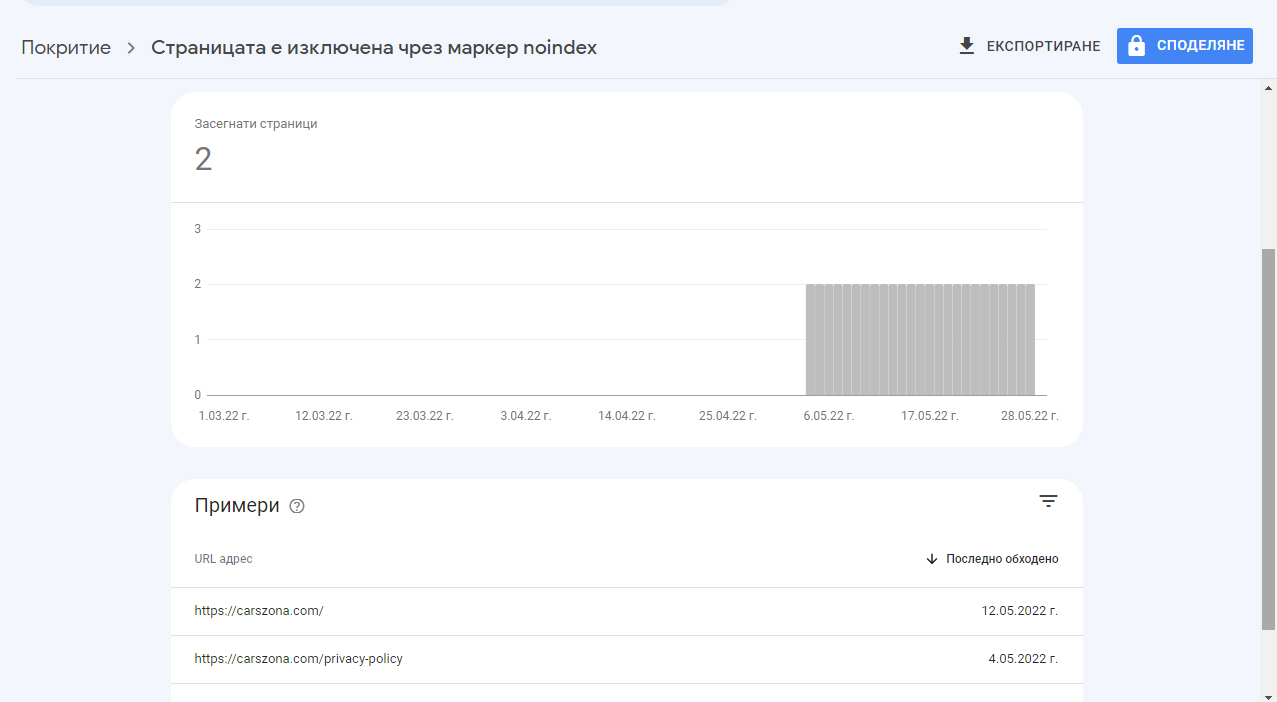Open the filter icon in Примери
Image resolution: width=1277 pixels, height=702 pixels.
pos(1048,501)
